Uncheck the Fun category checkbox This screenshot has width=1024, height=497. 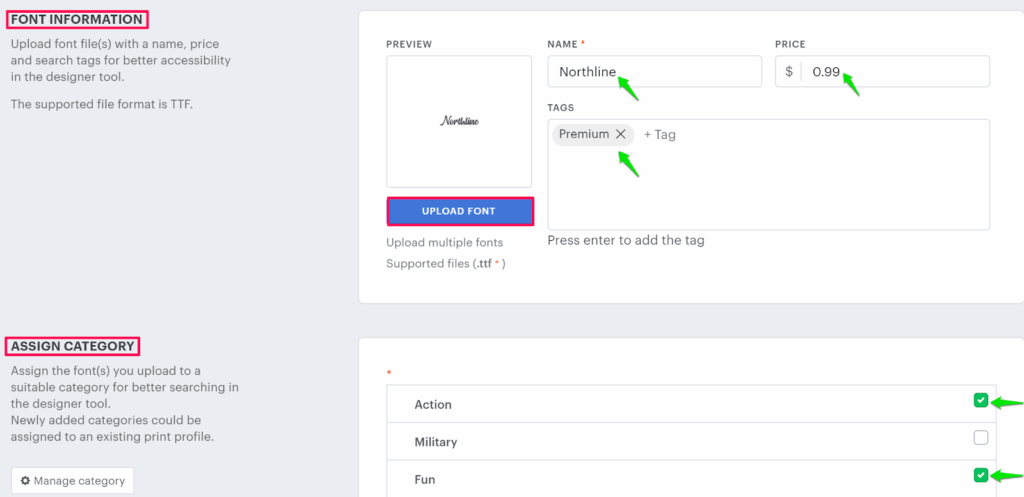(980, 475)
